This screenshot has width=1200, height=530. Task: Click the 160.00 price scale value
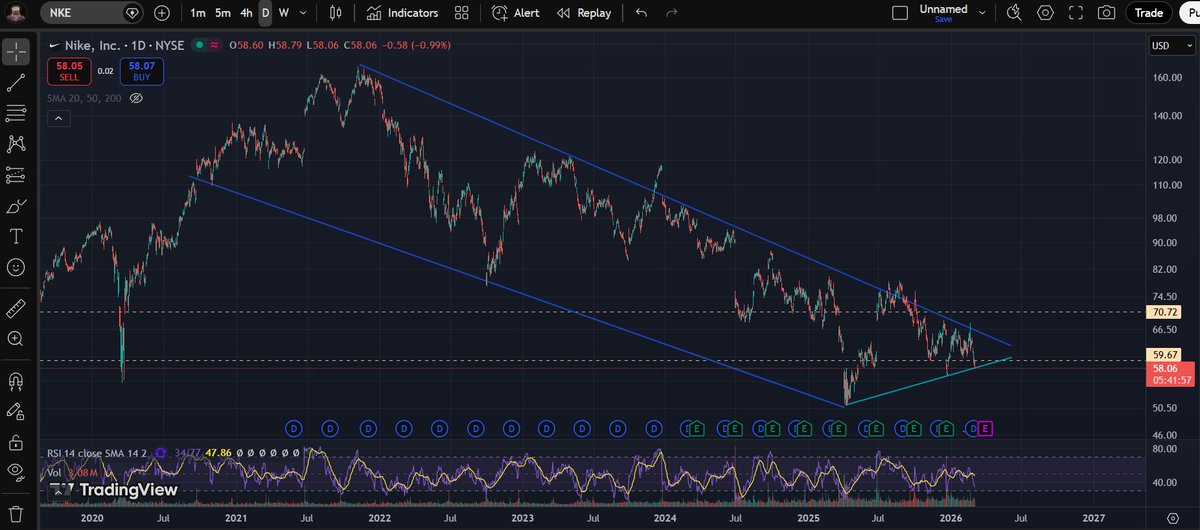coord(1166,77)
